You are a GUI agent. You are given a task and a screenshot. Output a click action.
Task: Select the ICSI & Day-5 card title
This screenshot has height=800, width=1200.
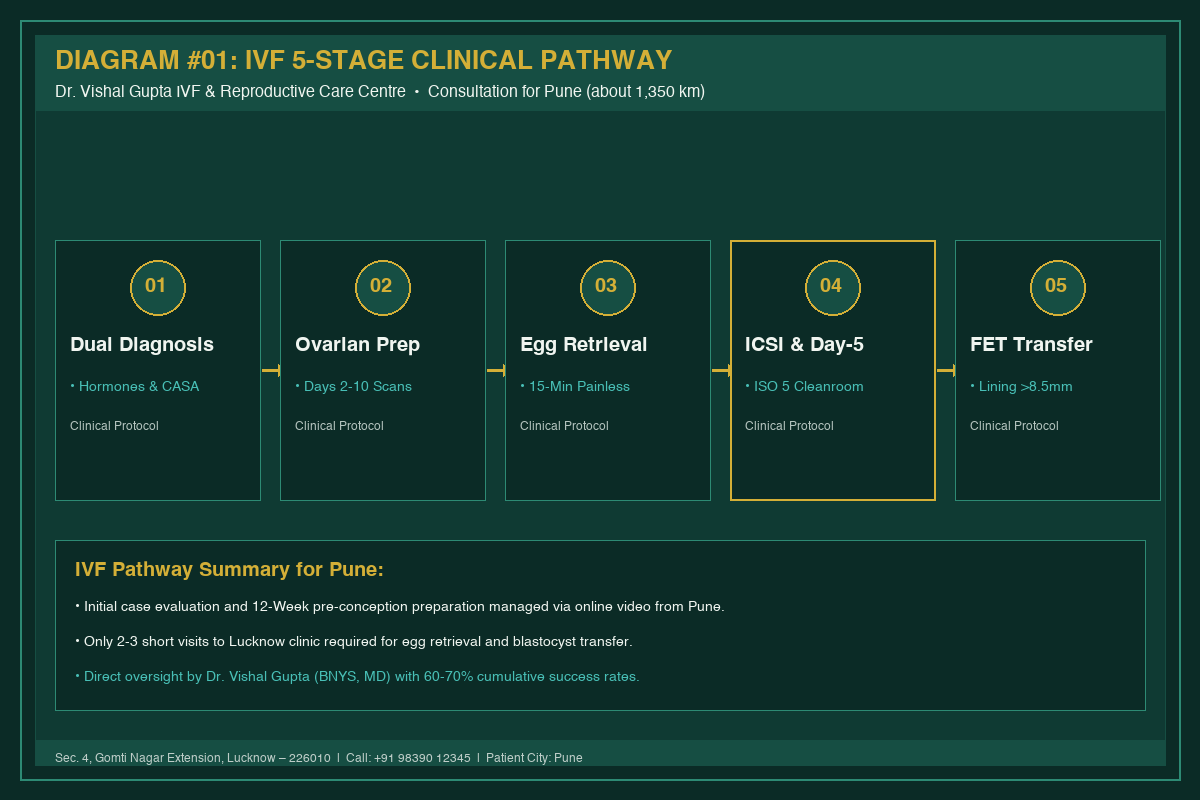(x=804, y=344)
